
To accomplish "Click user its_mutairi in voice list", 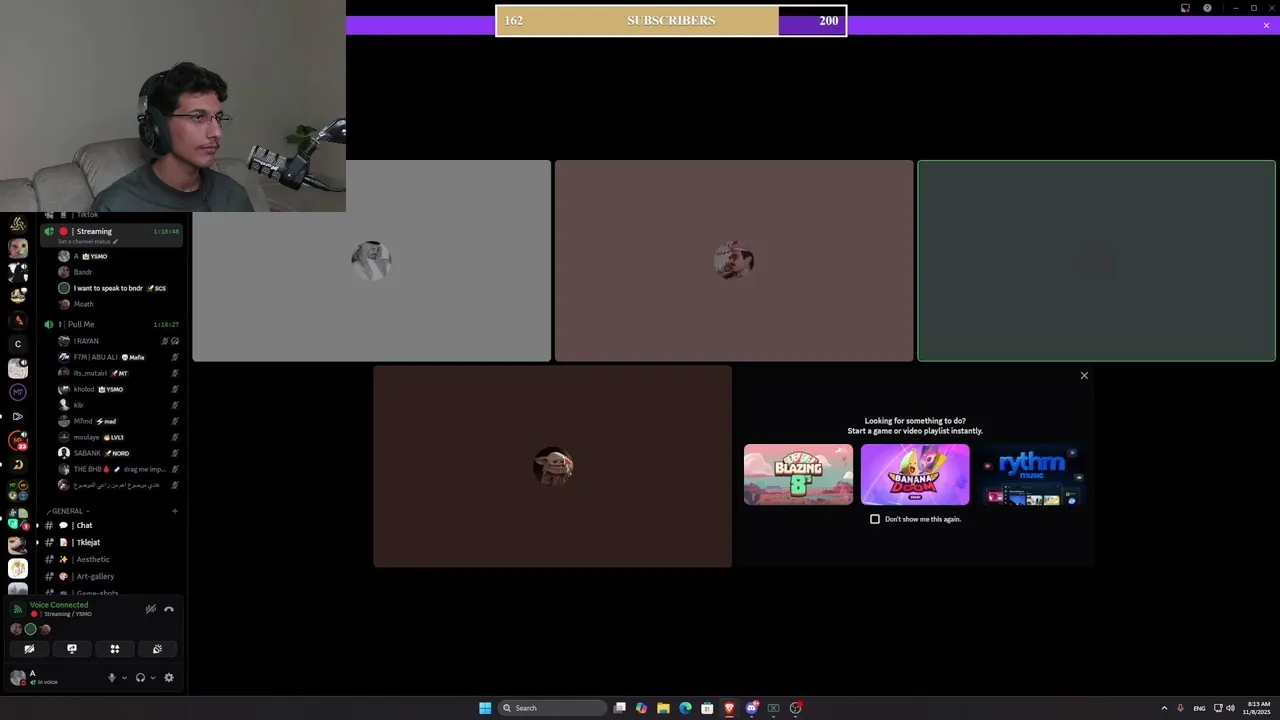I will pyautogui.click(x=118, y=373).
